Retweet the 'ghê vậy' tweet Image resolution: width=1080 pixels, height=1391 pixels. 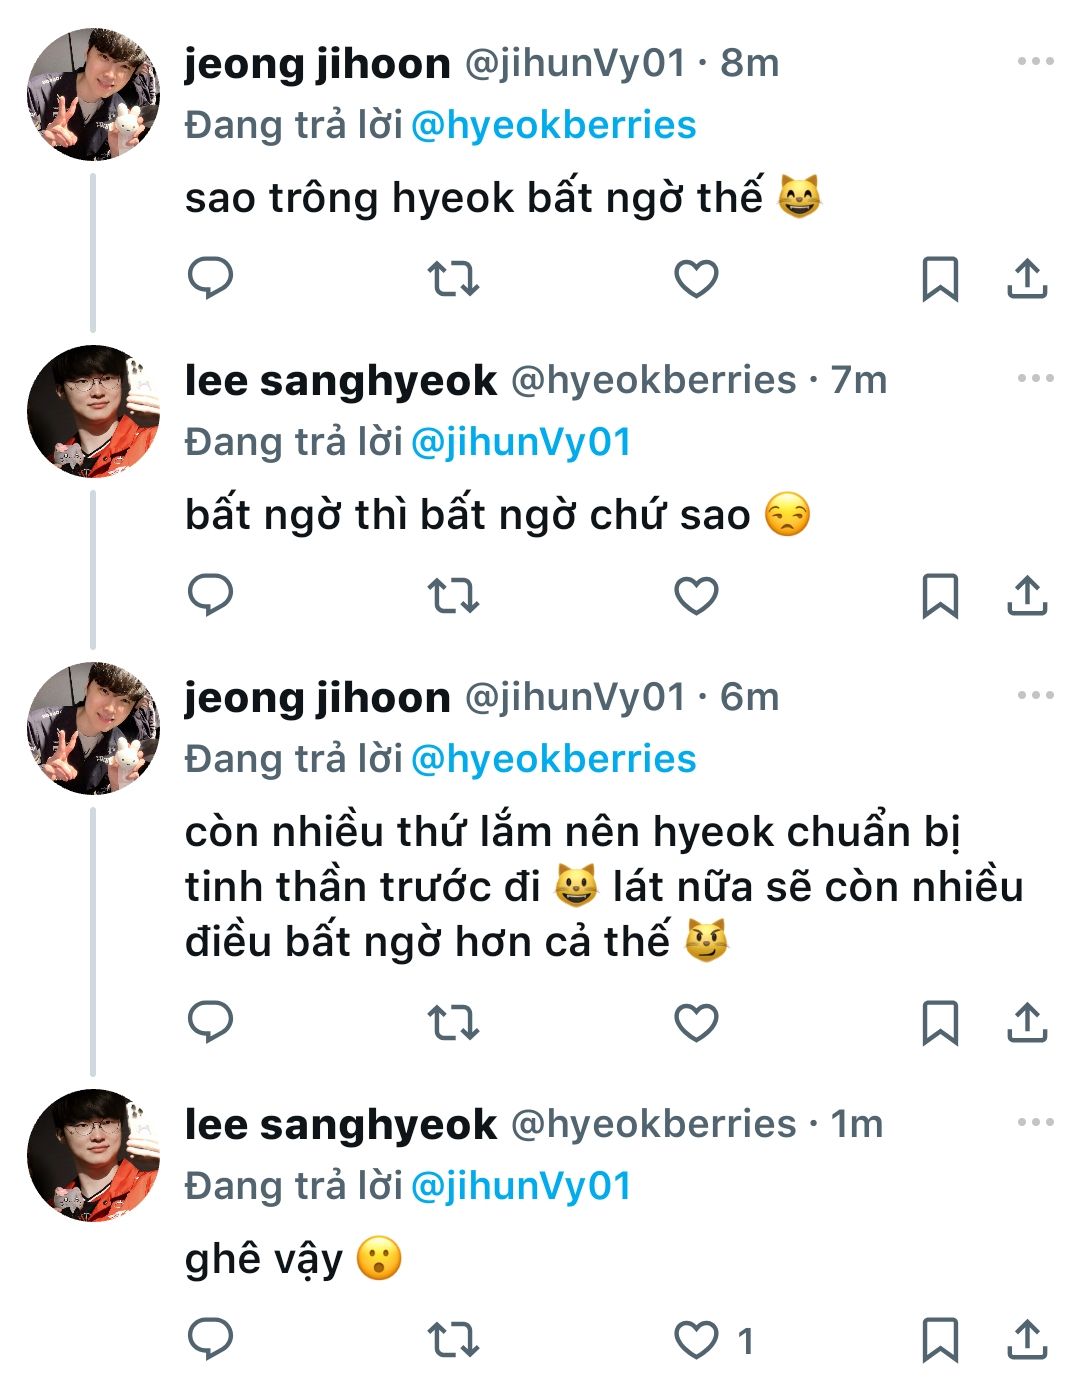[x=453, y=1340]
